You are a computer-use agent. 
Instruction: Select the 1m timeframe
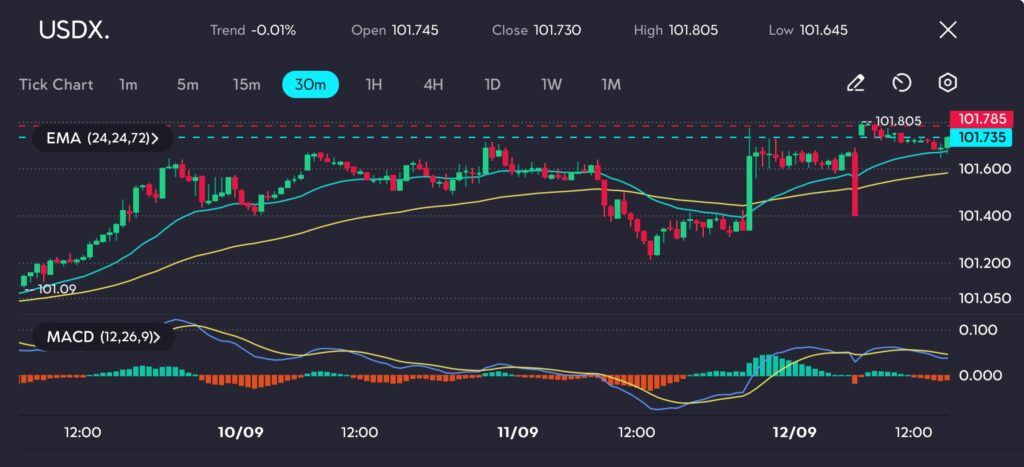click(x=128, y=84)
